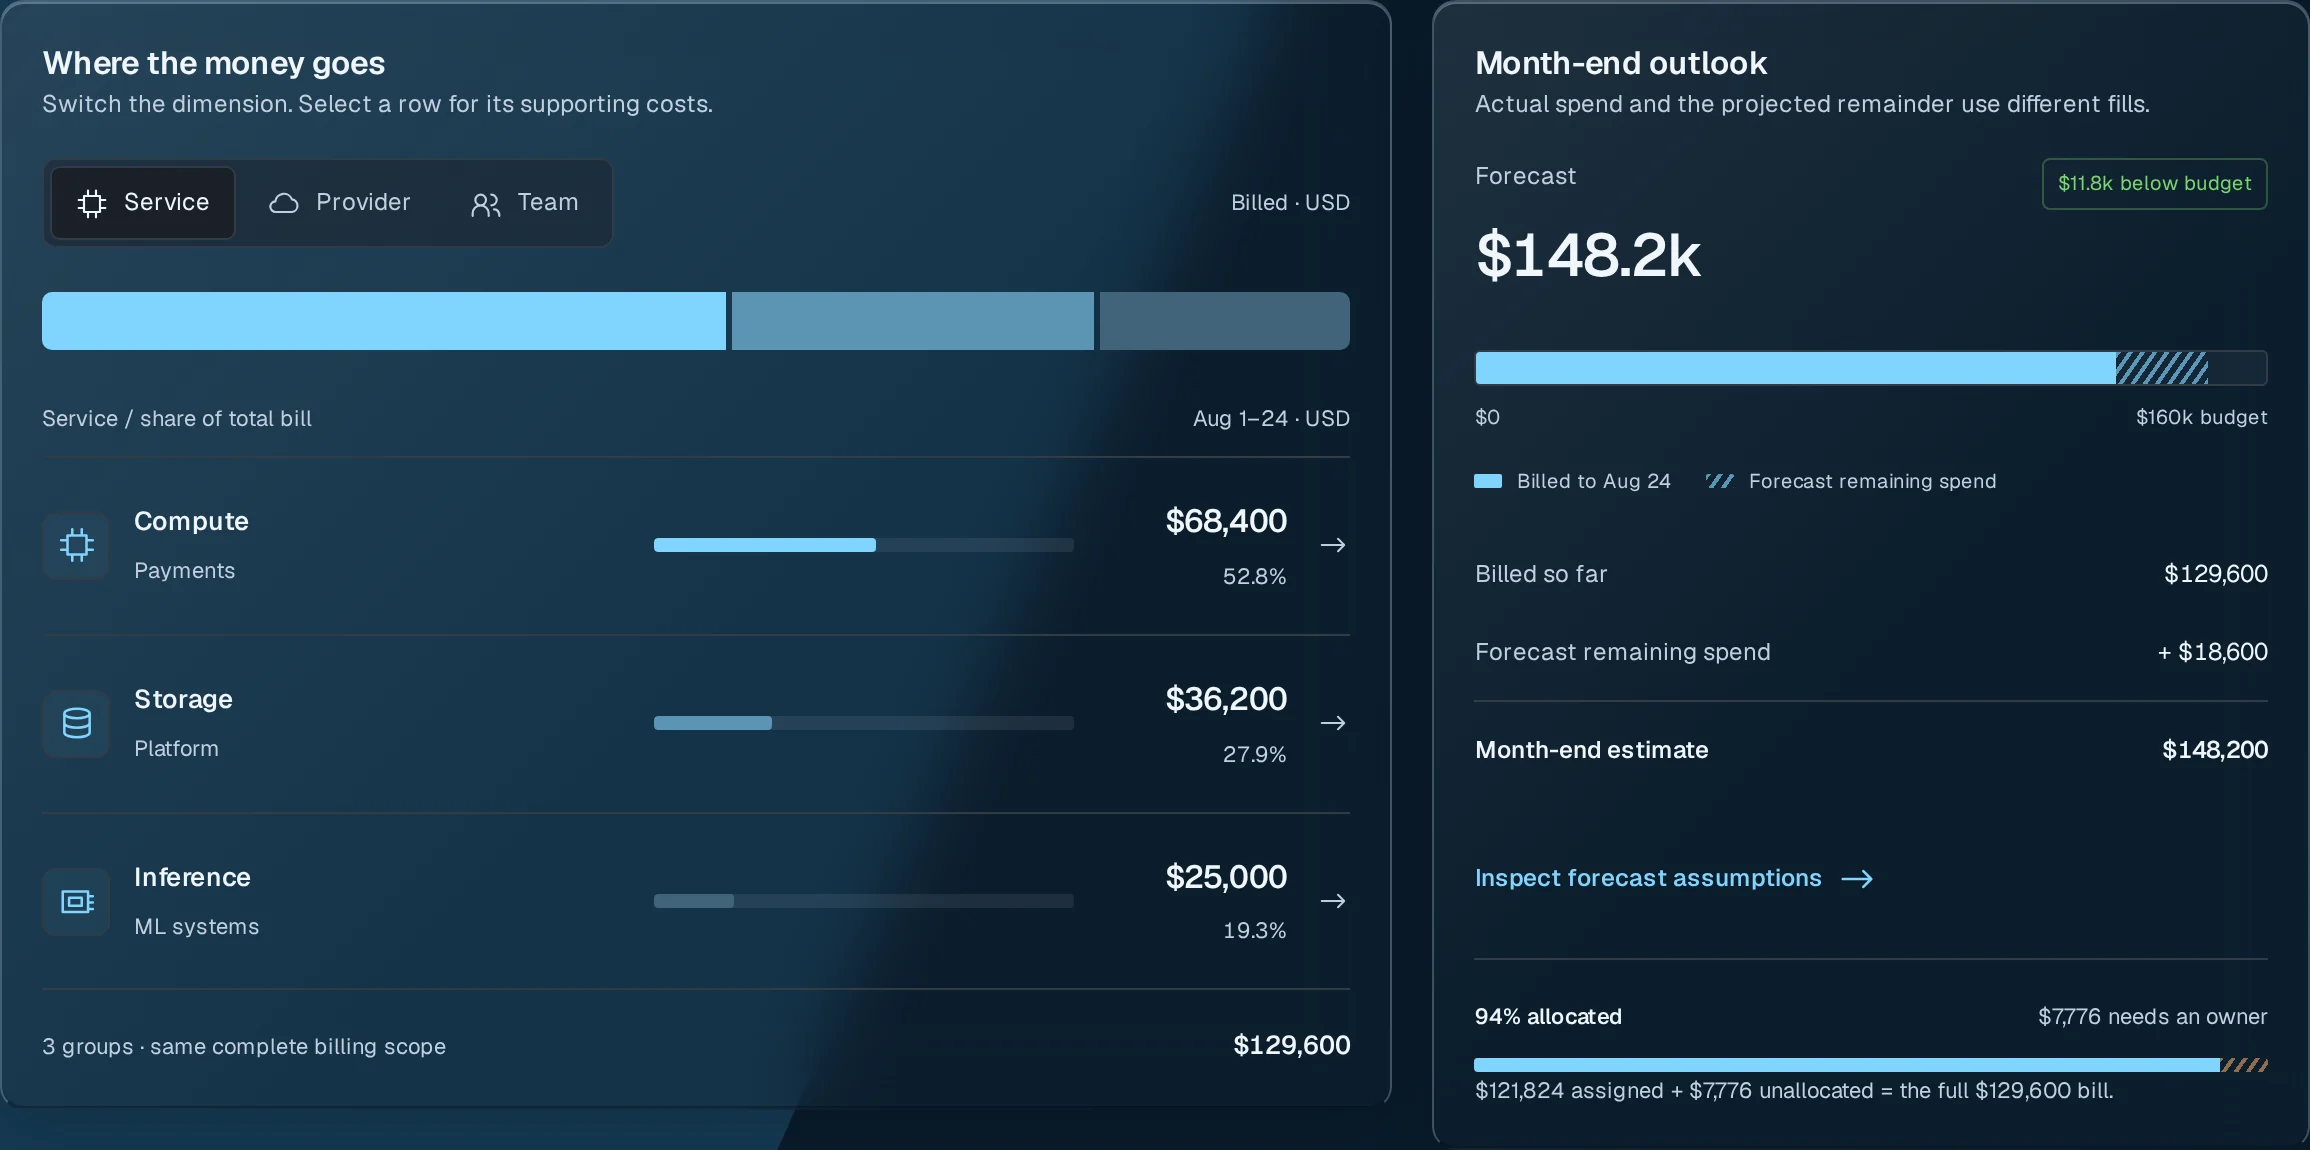
Task: Click the people icon beside Team
Action: coord(486,205)
